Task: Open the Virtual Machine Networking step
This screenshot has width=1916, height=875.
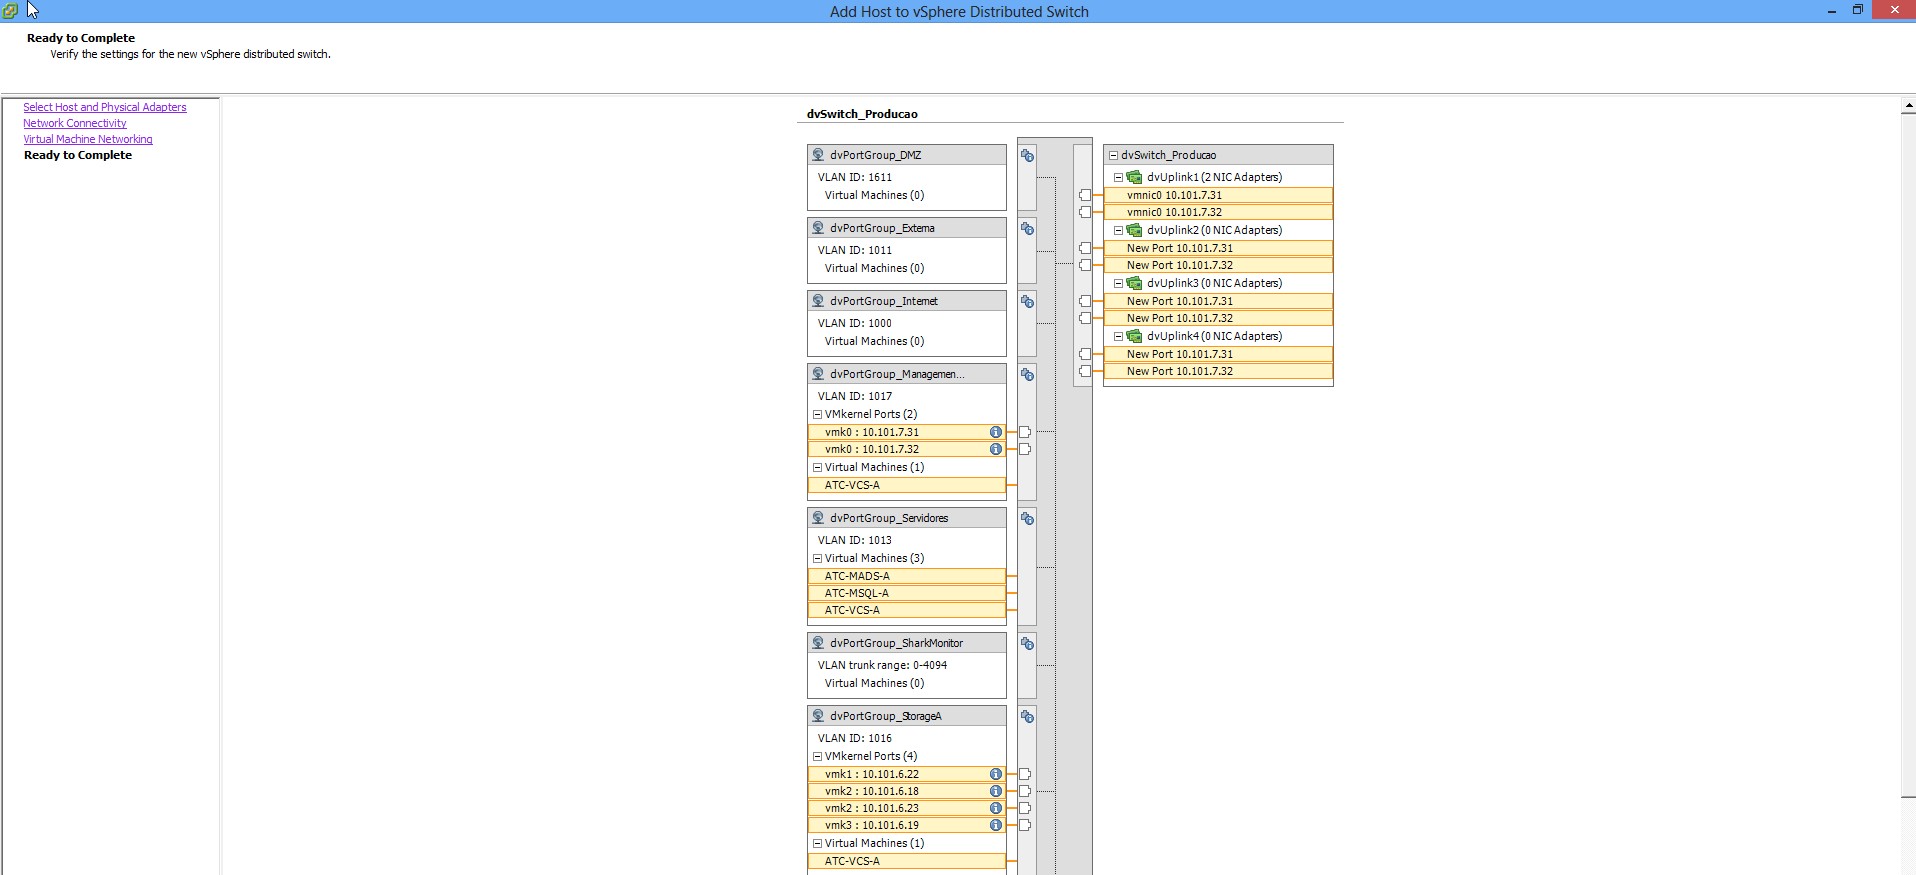Action: pyautogui.click(x=88, y=139)
